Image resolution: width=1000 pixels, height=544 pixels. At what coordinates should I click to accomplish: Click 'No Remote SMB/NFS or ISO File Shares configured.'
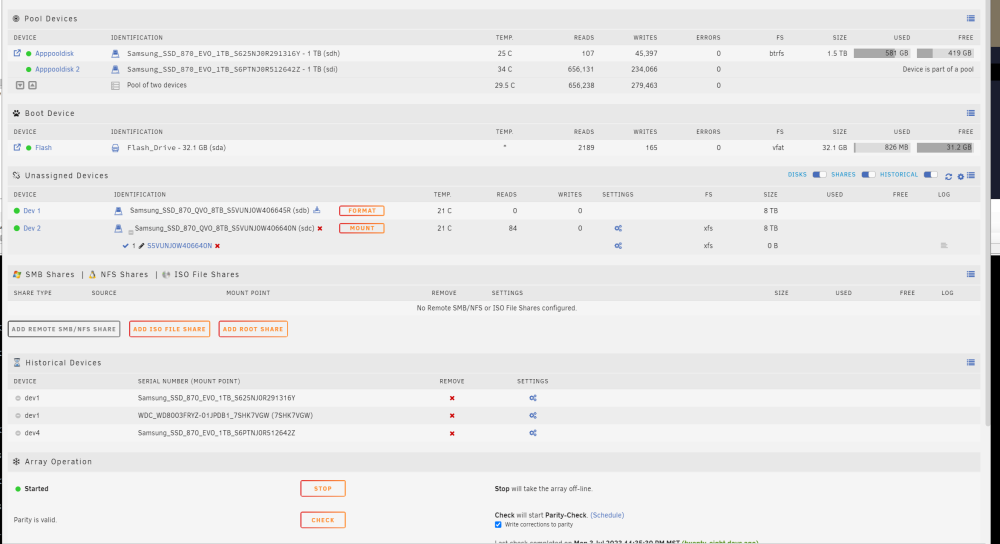496,308
